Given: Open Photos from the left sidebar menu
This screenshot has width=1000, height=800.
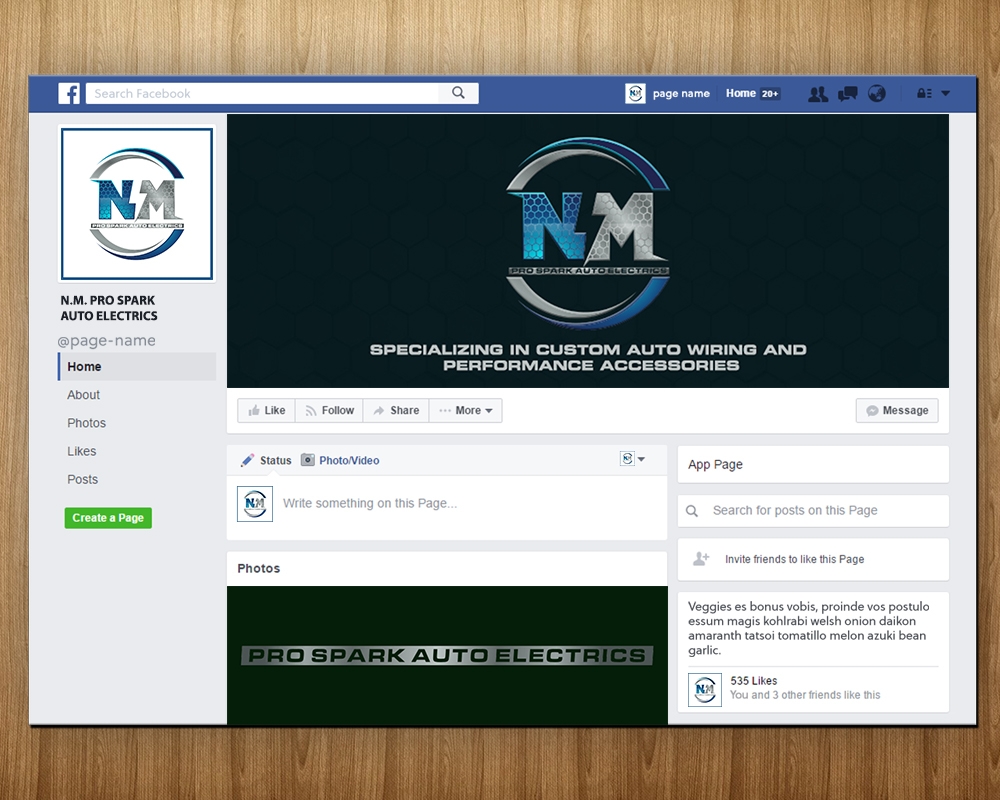Looking at the screenshot, I should click(86, 423).
